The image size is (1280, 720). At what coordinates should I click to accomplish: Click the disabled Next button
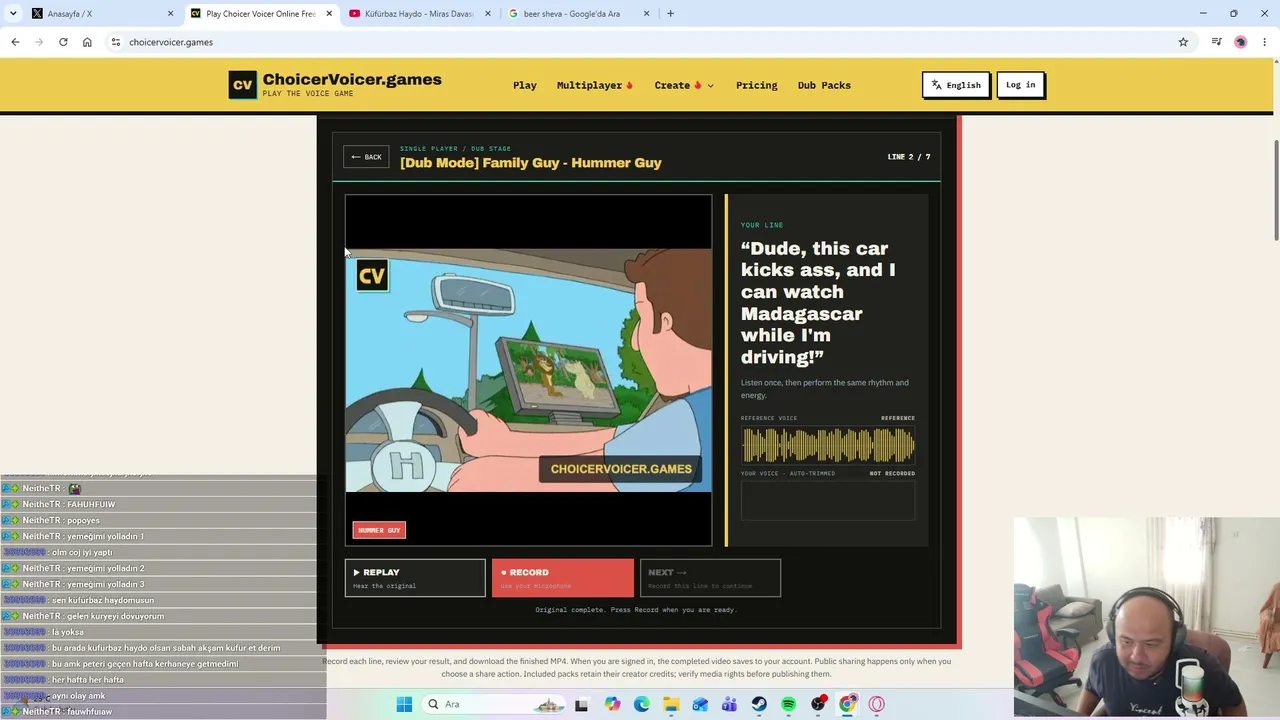click(x=710, y=578)
